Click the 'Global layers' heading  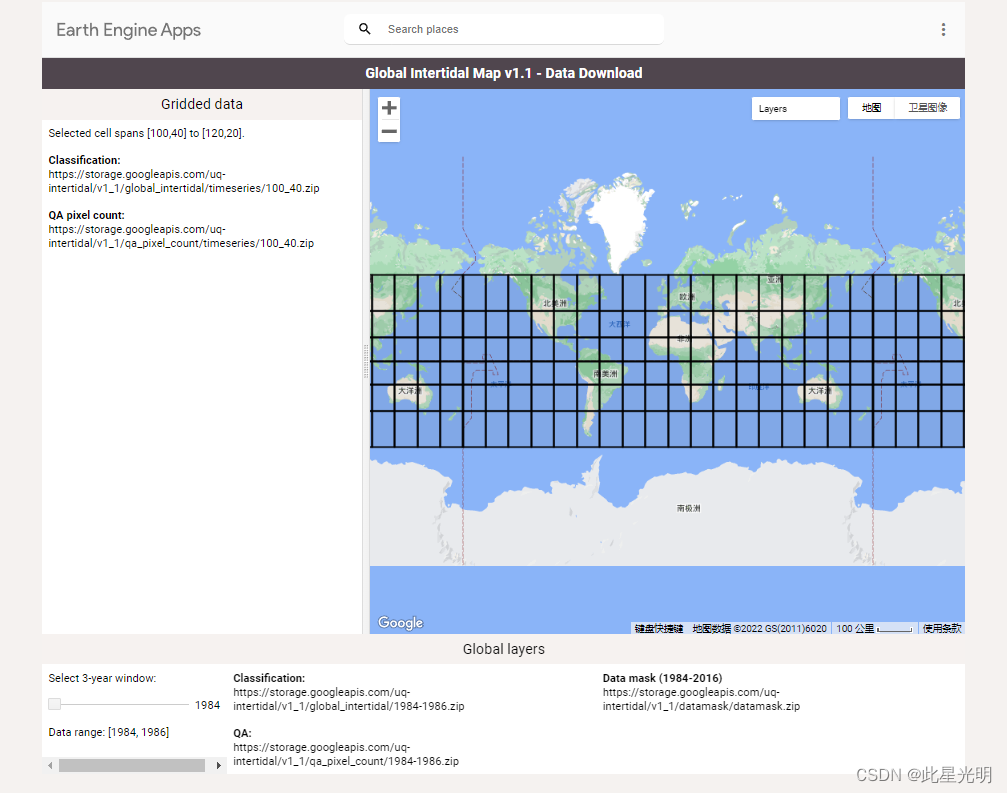click(x=504, y=649)
